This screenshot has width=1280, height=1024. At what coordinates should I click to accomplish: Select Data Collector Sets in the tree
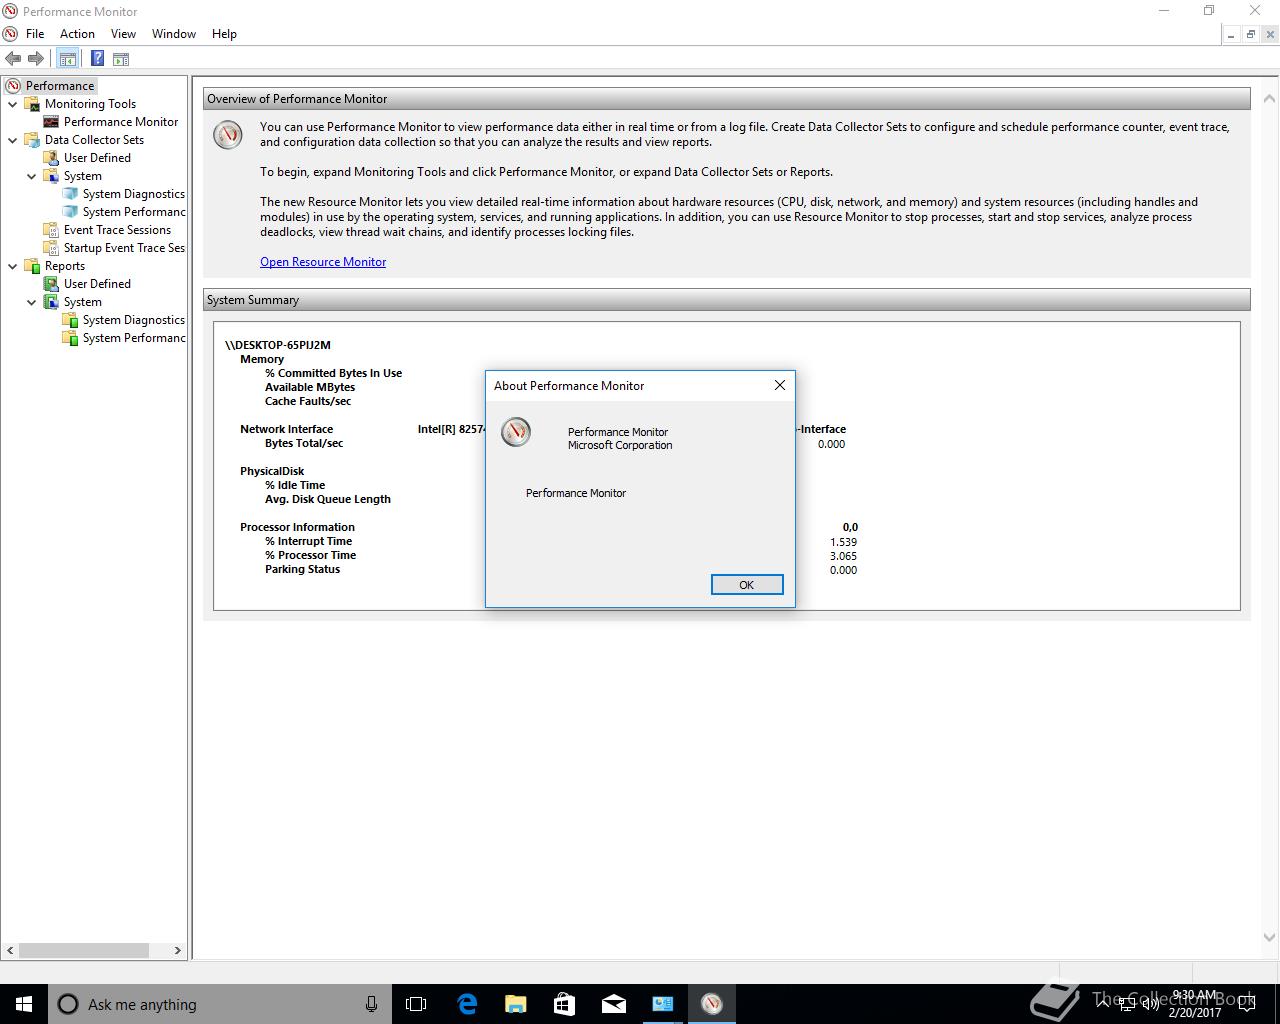(x=94, y=140)
